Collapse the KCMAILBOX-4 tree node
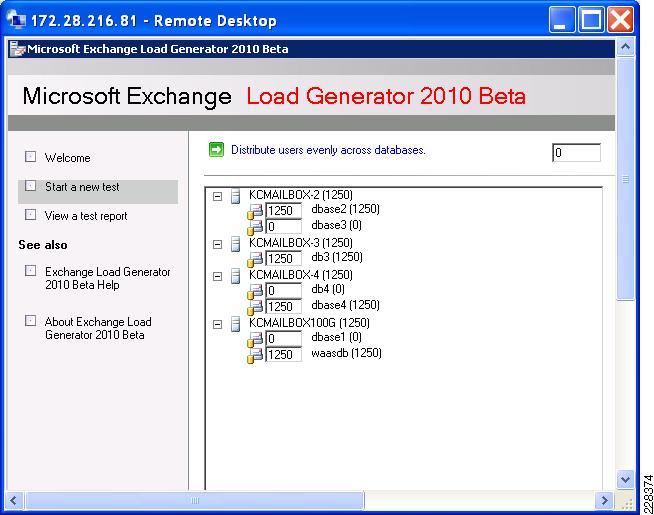 pos(217,276)
